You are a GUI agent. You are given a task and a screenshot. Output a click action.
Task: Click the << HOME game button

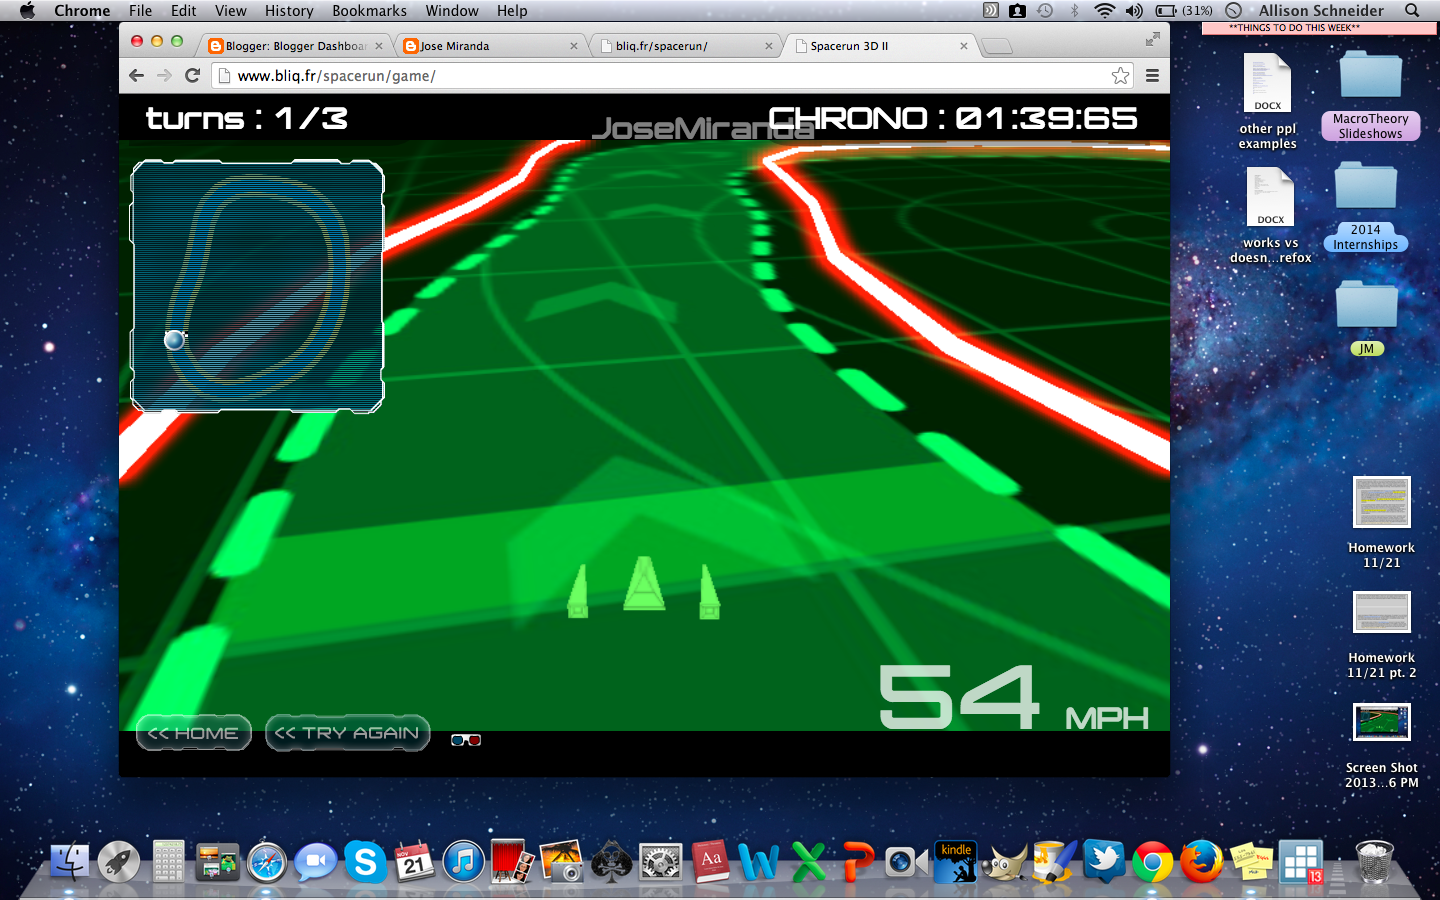click(193, 733)
